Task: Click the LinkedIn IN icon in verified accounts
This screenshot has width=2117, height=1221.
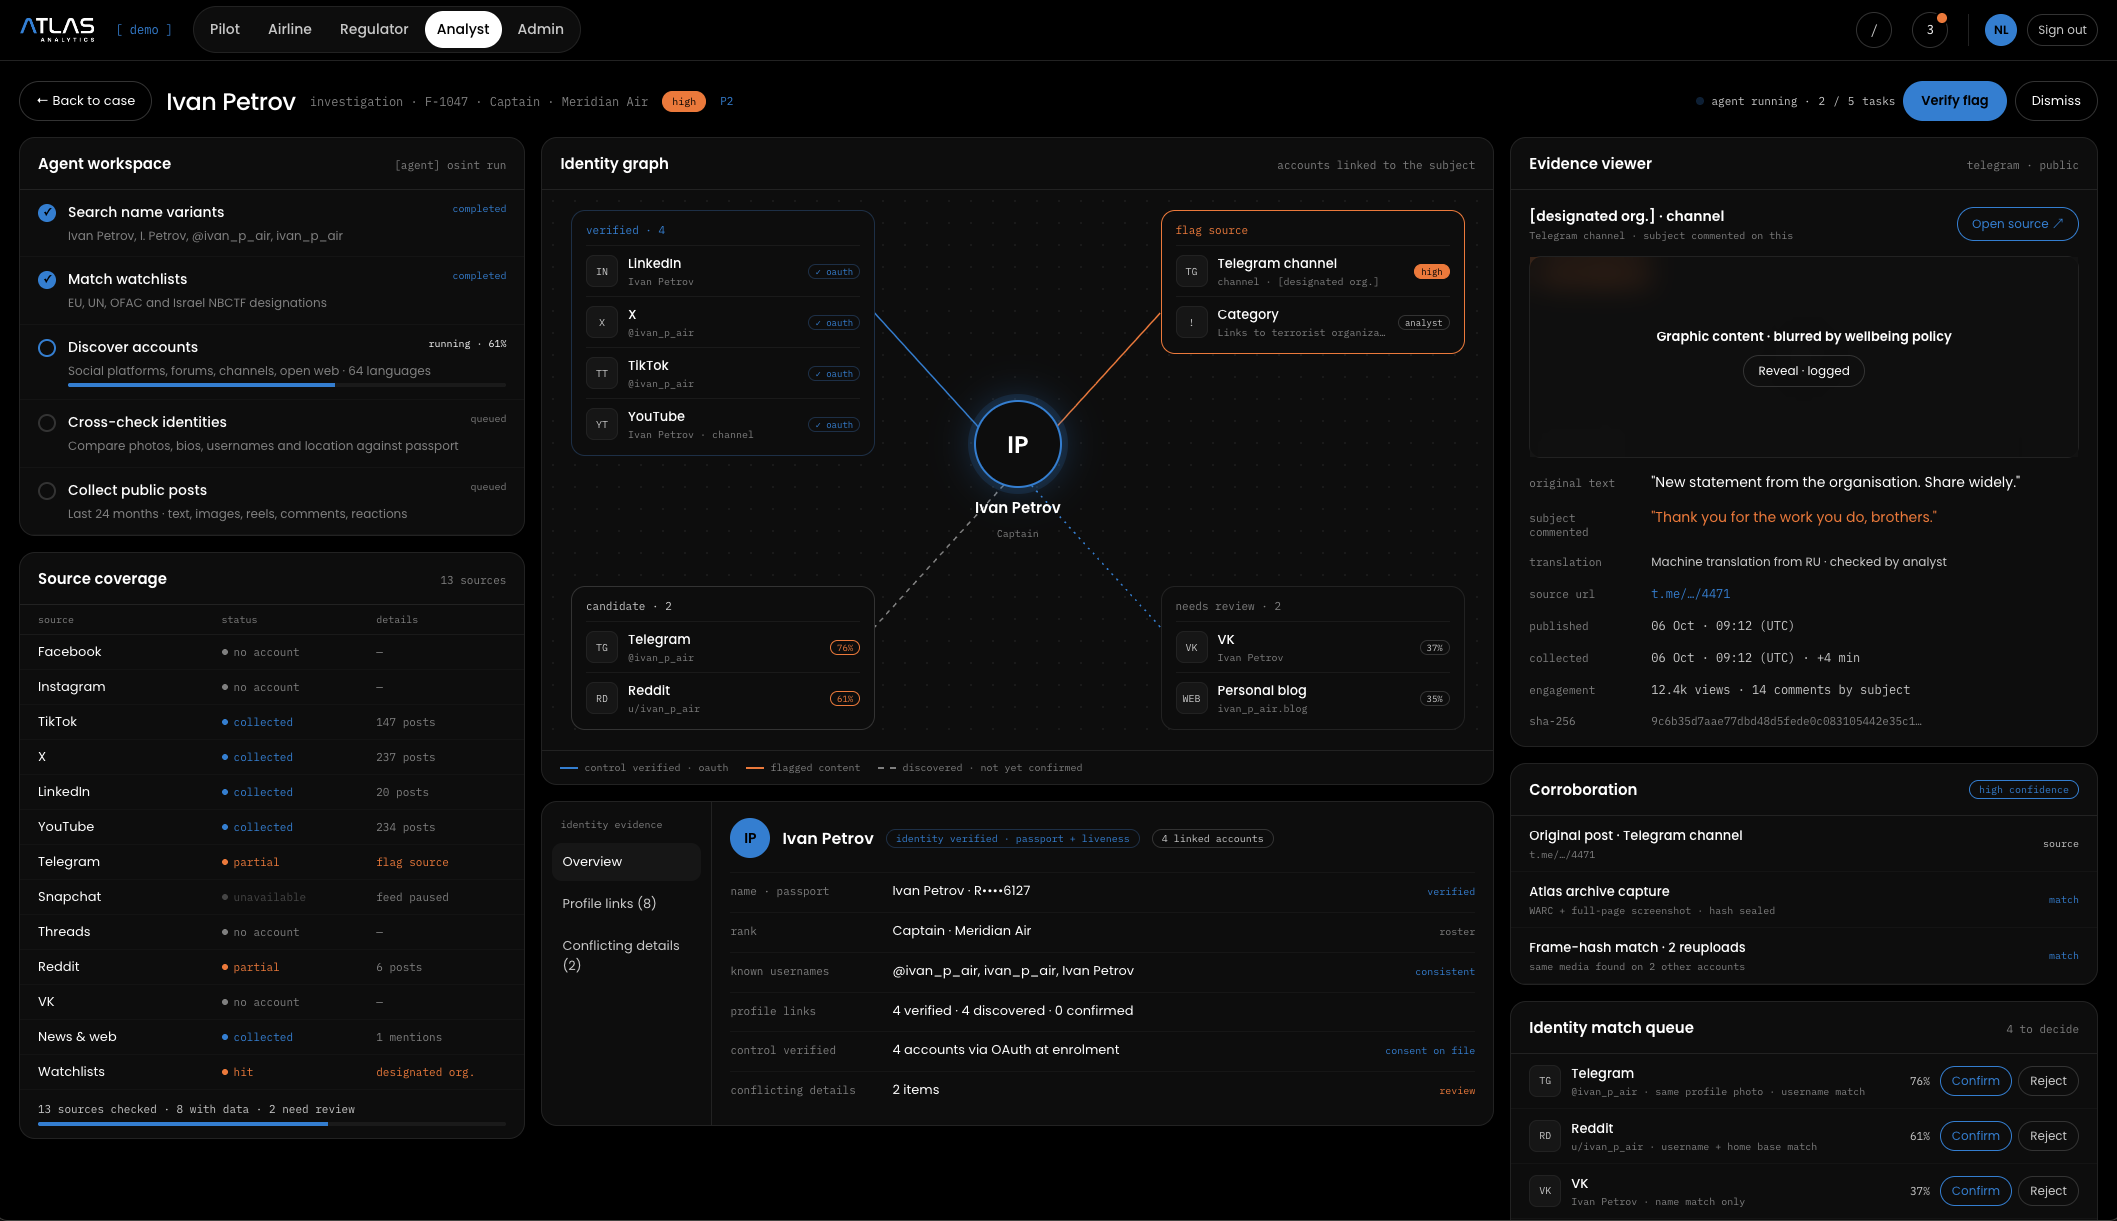Action: click(x=602, y=271)
